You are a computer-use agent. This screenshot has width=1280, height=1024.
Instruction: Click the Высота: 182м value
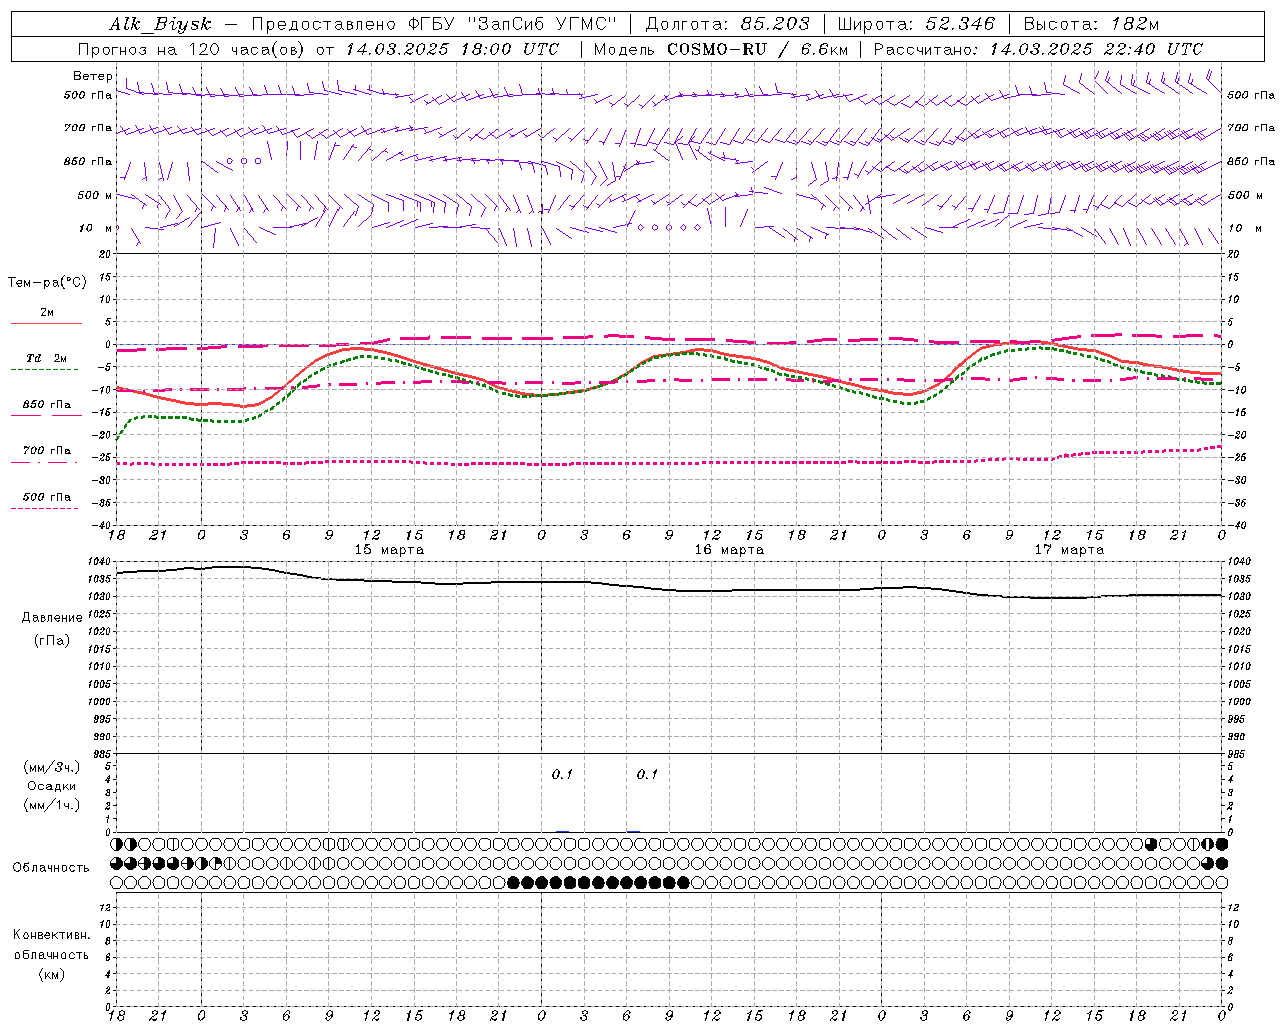pyautogui.click(x=1091, y=24)
